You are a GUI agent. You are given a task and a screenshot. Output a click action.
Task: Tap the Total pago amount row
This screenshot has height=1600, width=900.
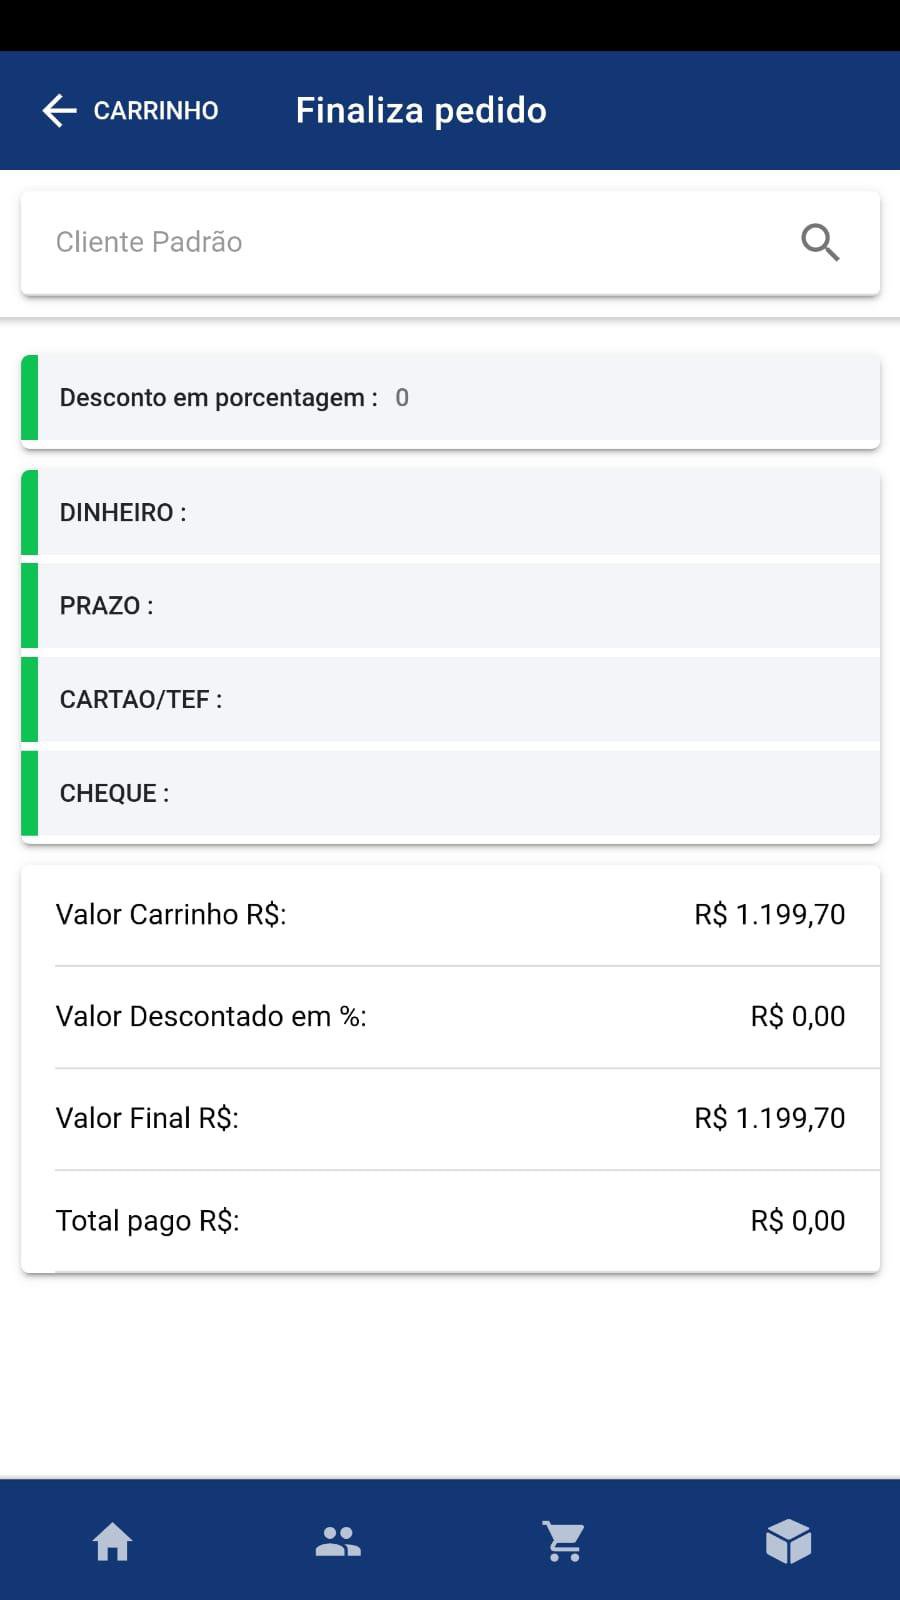click(450, 1220)
